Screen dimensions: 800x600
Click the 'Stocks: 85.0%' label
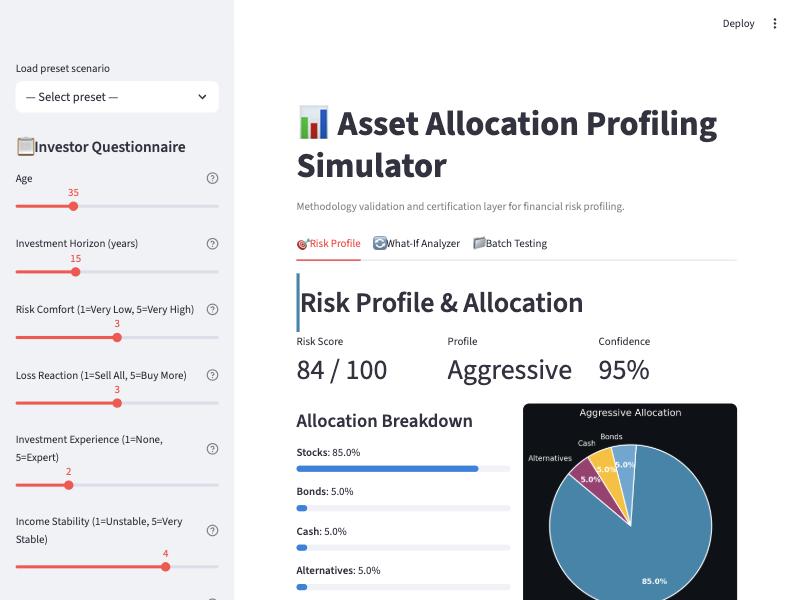pyautogui.click(x=328, y=453)
